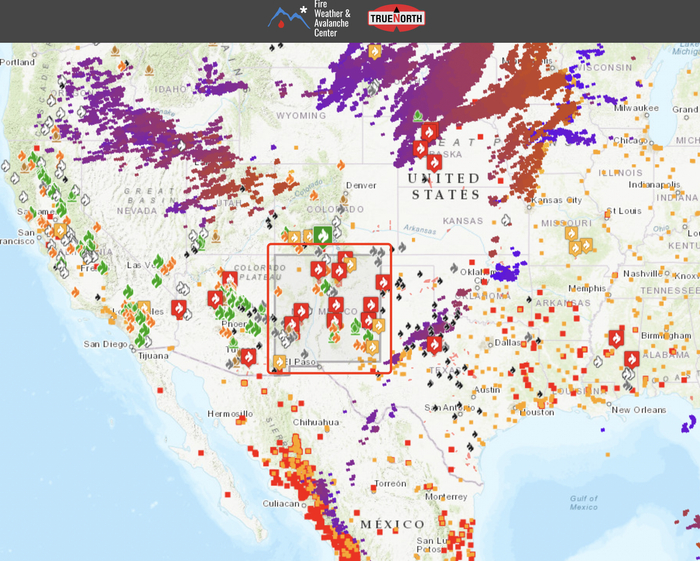Open the southernmost red fire marker in Nebraska
700x561 pixels.
pos(434,163)
